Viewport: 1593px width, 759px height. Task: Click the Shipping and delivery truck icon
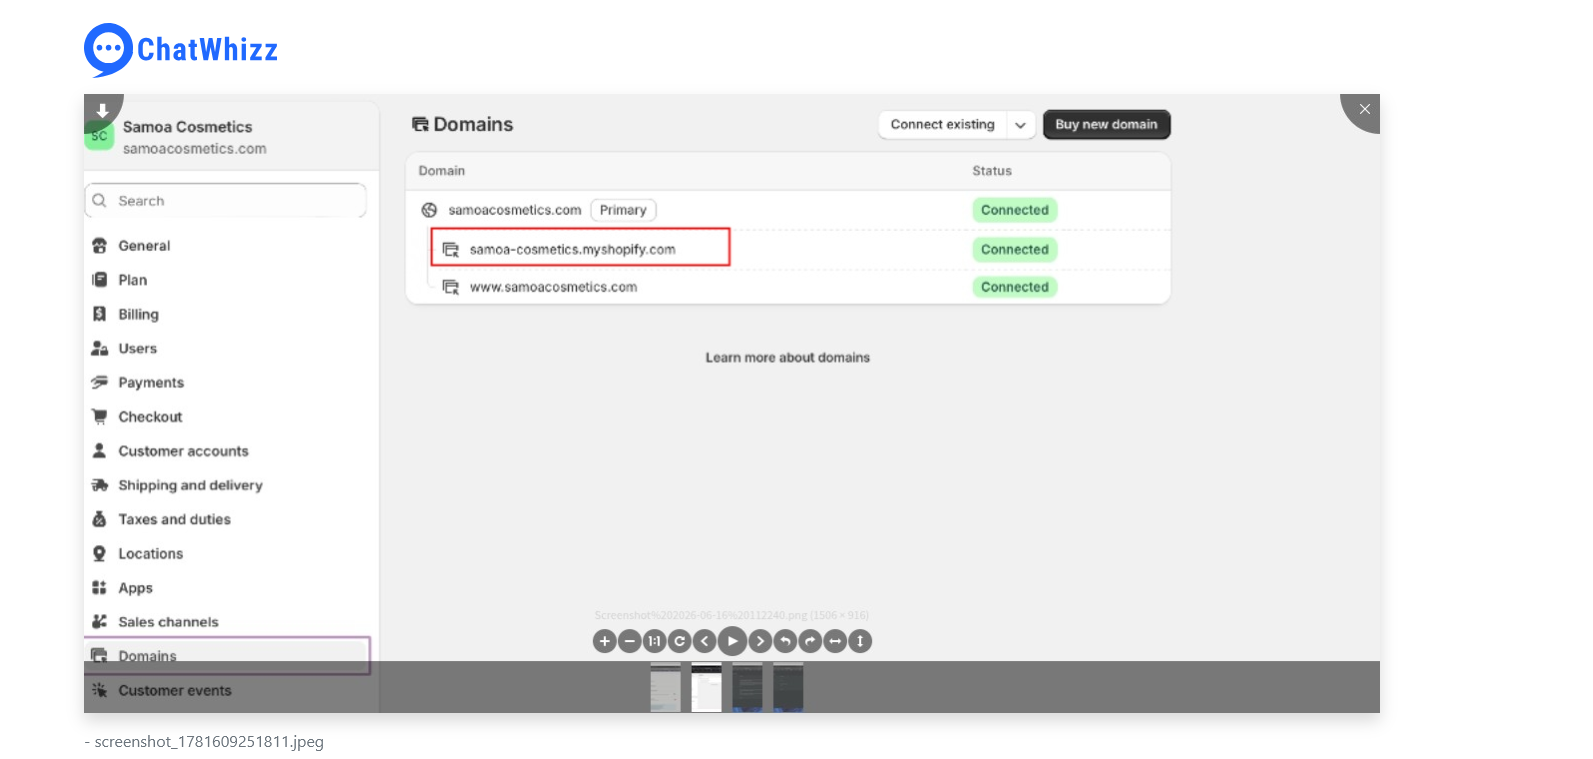(99, 485)
